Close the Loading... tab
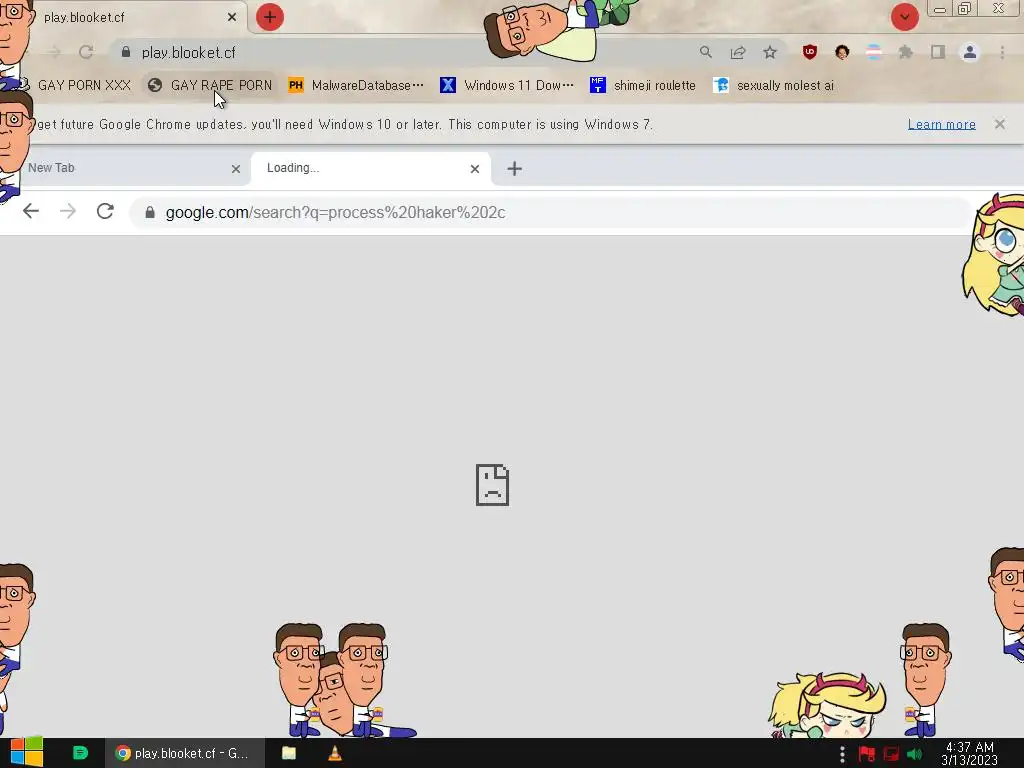The image size is (1024, 768). point(475,169)
